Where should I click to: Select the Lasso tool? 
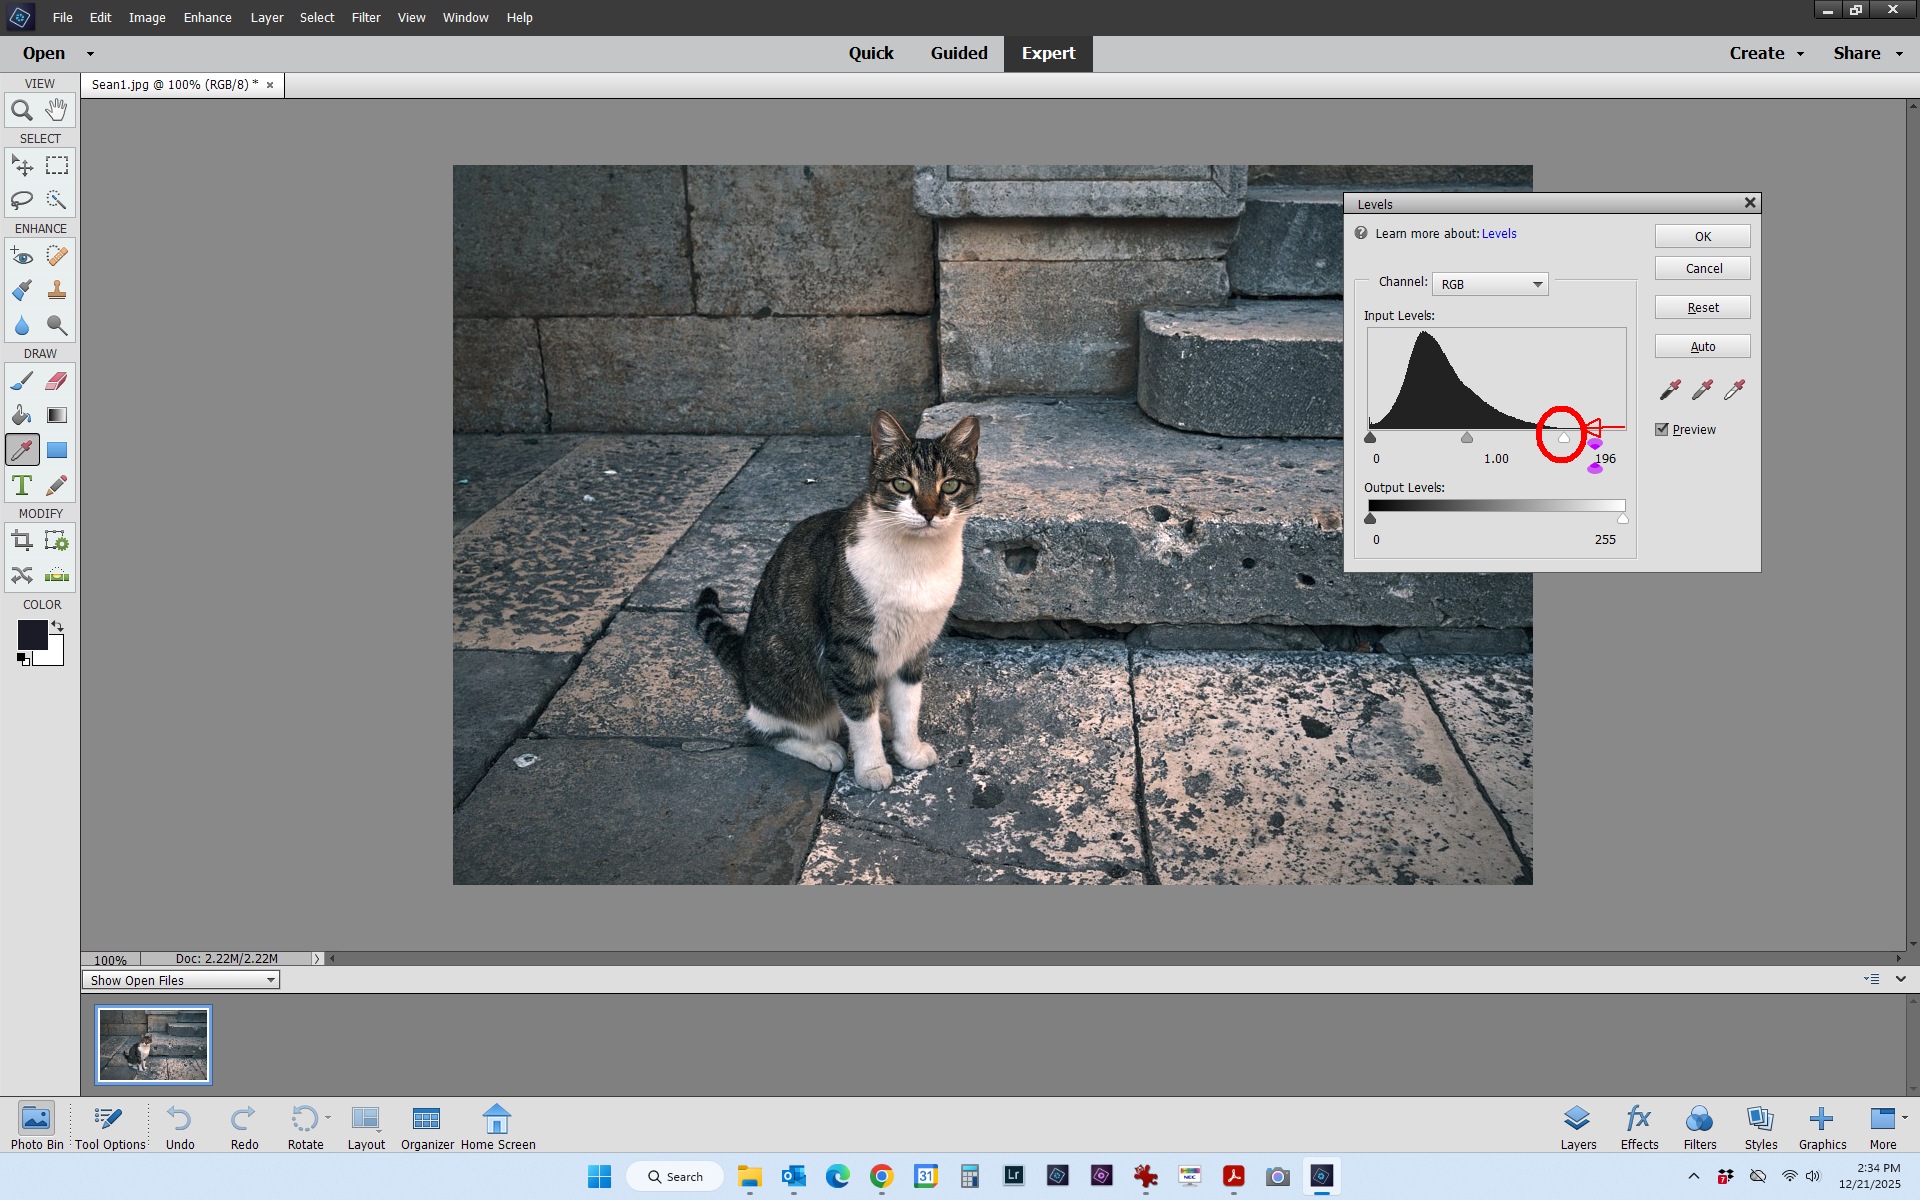pyautogui.click(x=22, y=200)
